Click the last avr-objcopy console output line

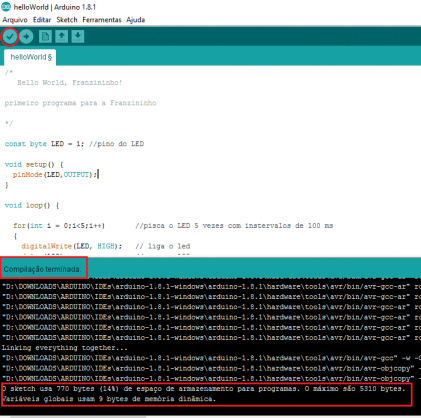[x=211, y=379]
